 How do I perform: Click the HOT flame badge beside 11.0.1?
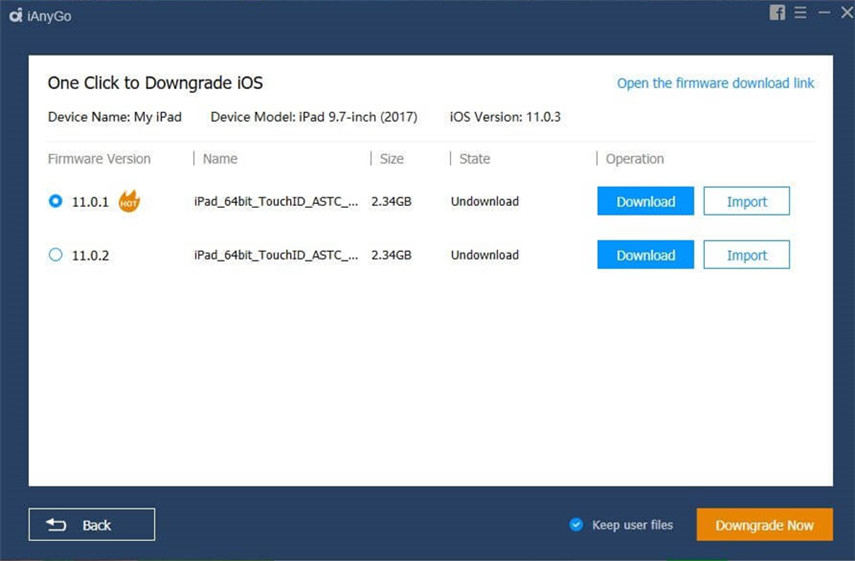coord(129,201)
